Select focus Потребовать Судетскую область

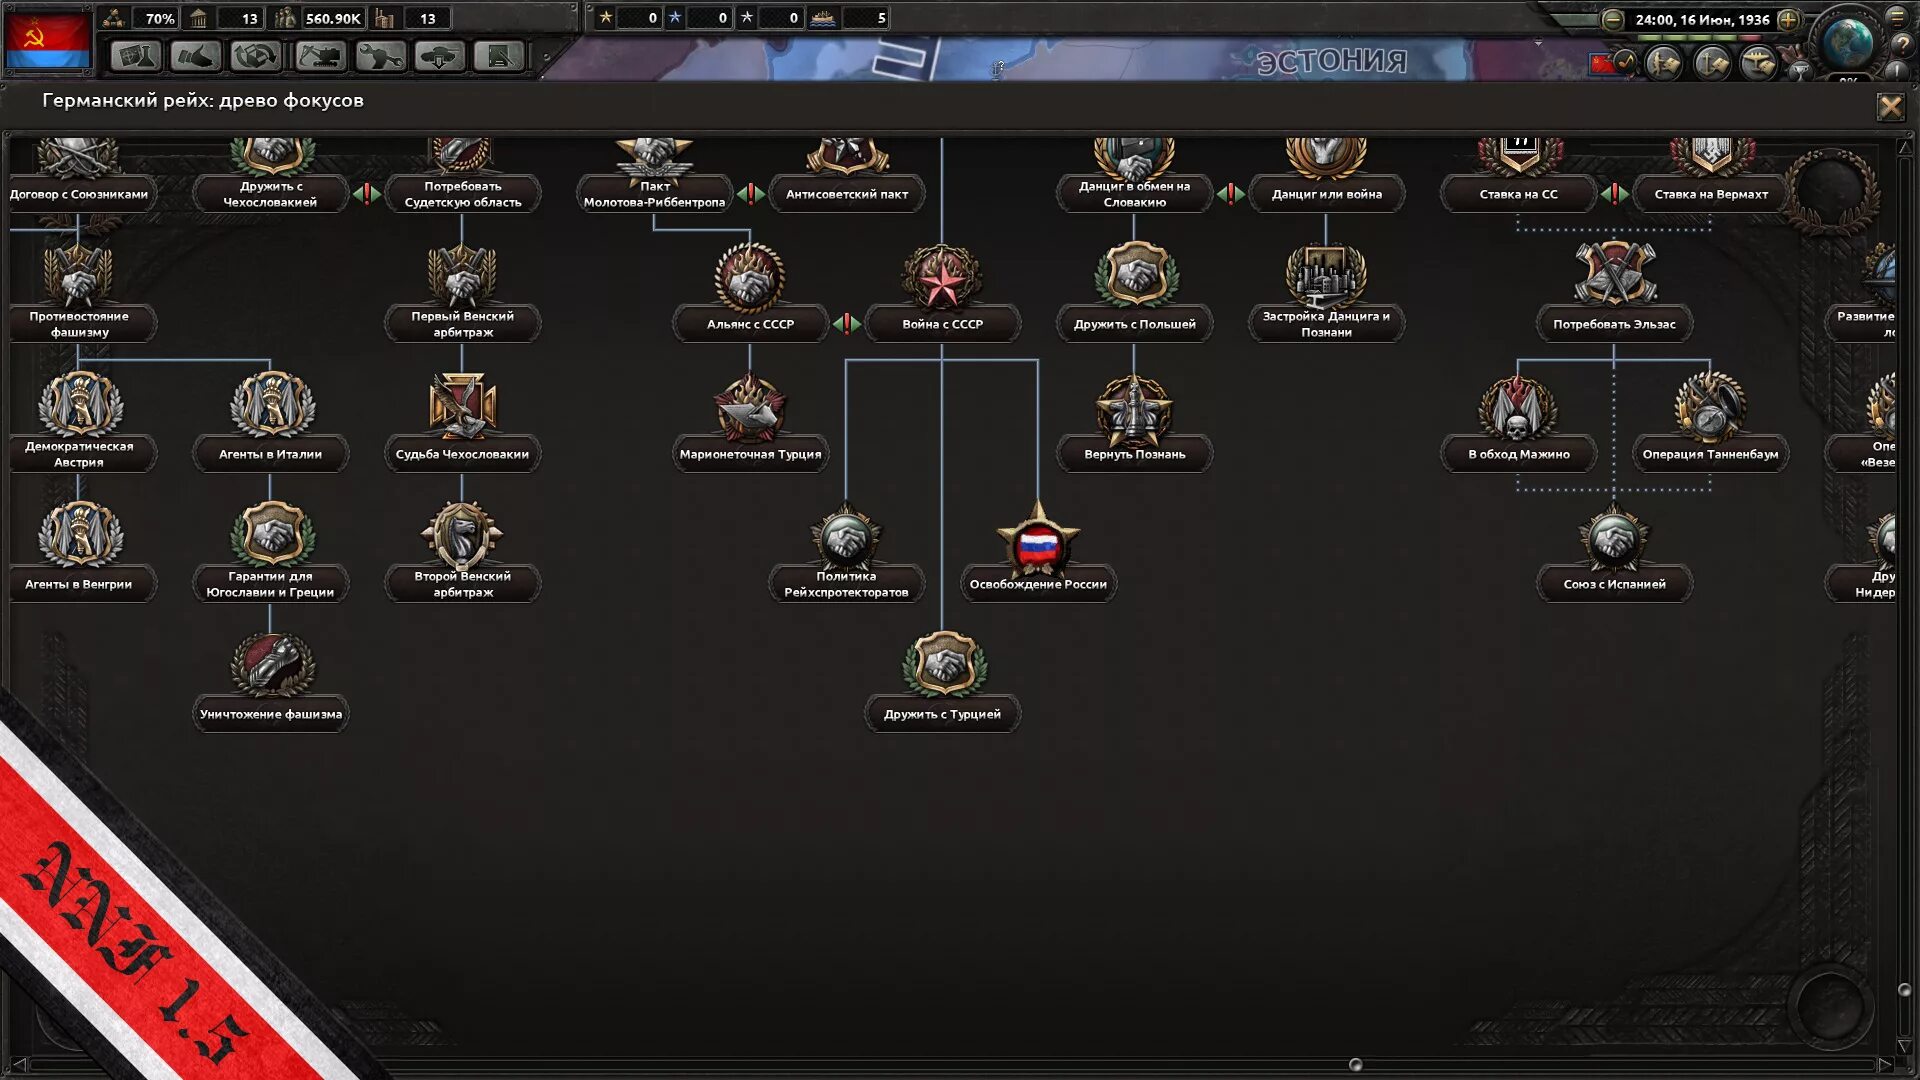pos(463,194)
